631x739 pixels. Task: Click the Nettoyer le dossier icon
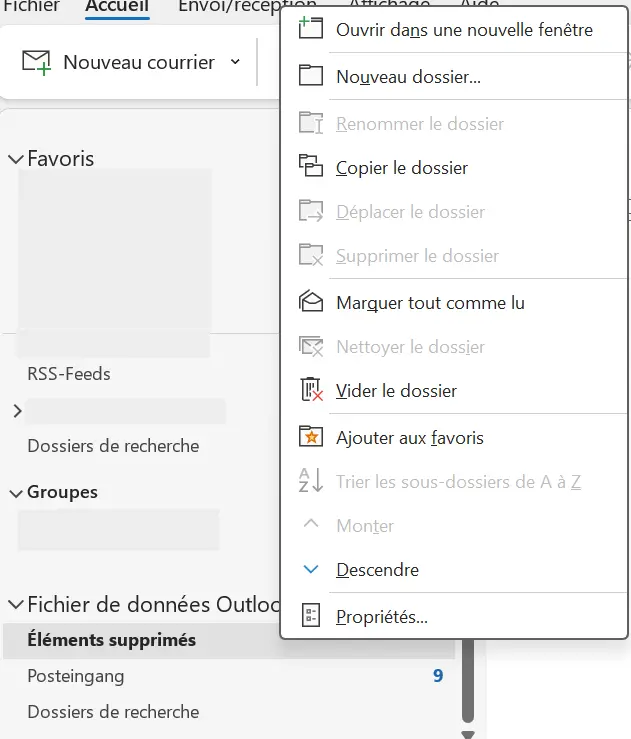click(311, 346)
